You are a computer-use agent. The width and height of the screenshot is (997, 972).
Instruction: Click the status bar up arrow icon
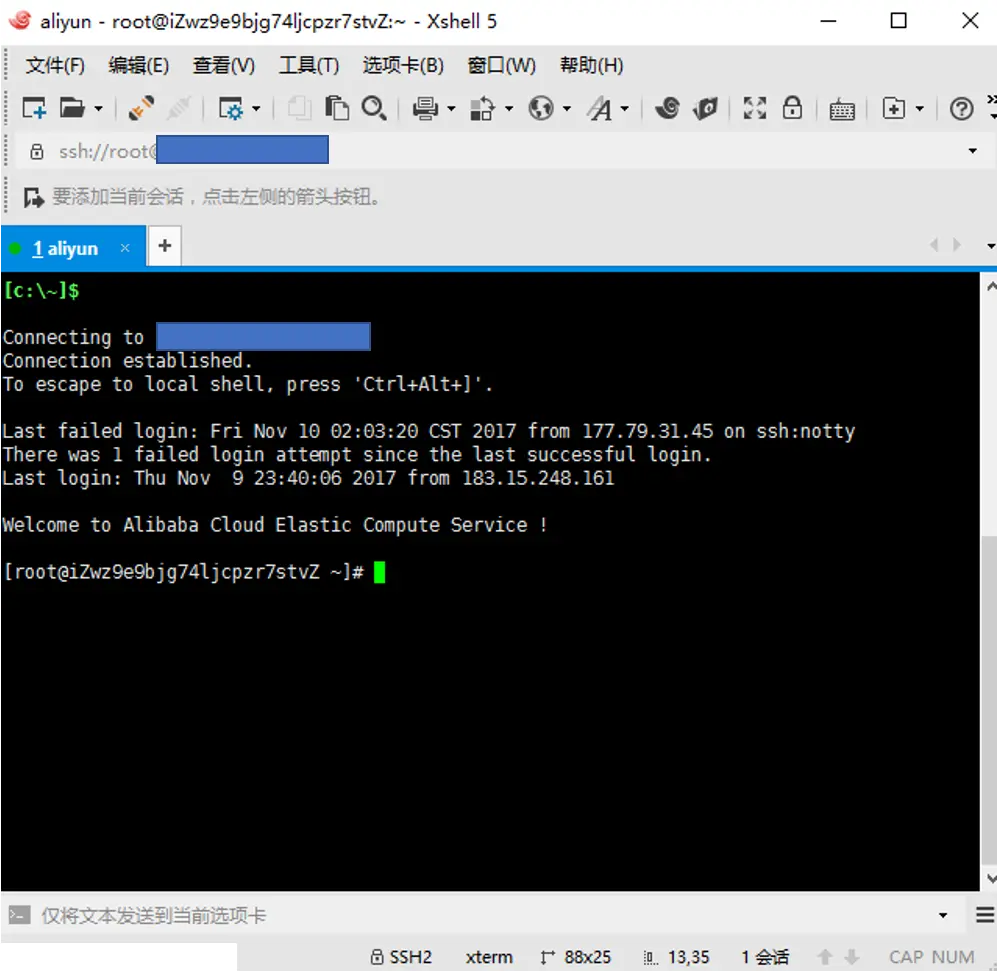tap(825, 957)
